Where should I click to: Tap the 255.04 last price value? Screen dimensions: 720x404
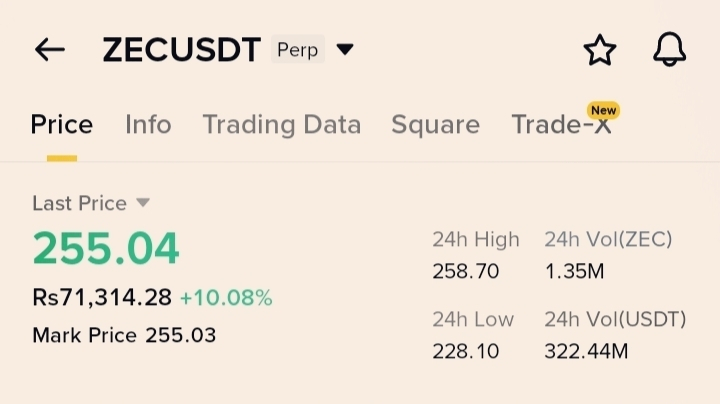click(106, 248)
